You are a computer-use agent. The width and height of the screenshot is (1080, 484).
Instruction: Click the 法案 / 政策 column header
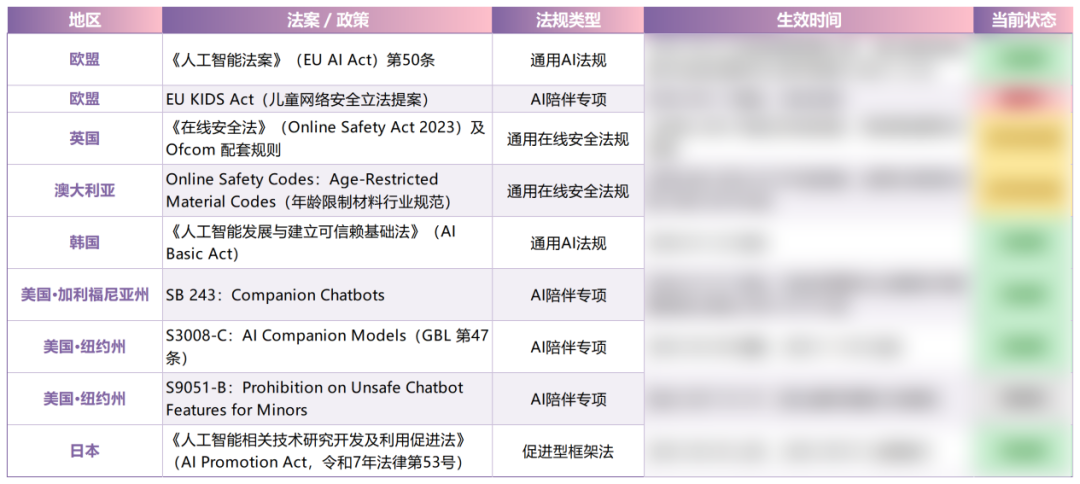(x=327, y=21)
